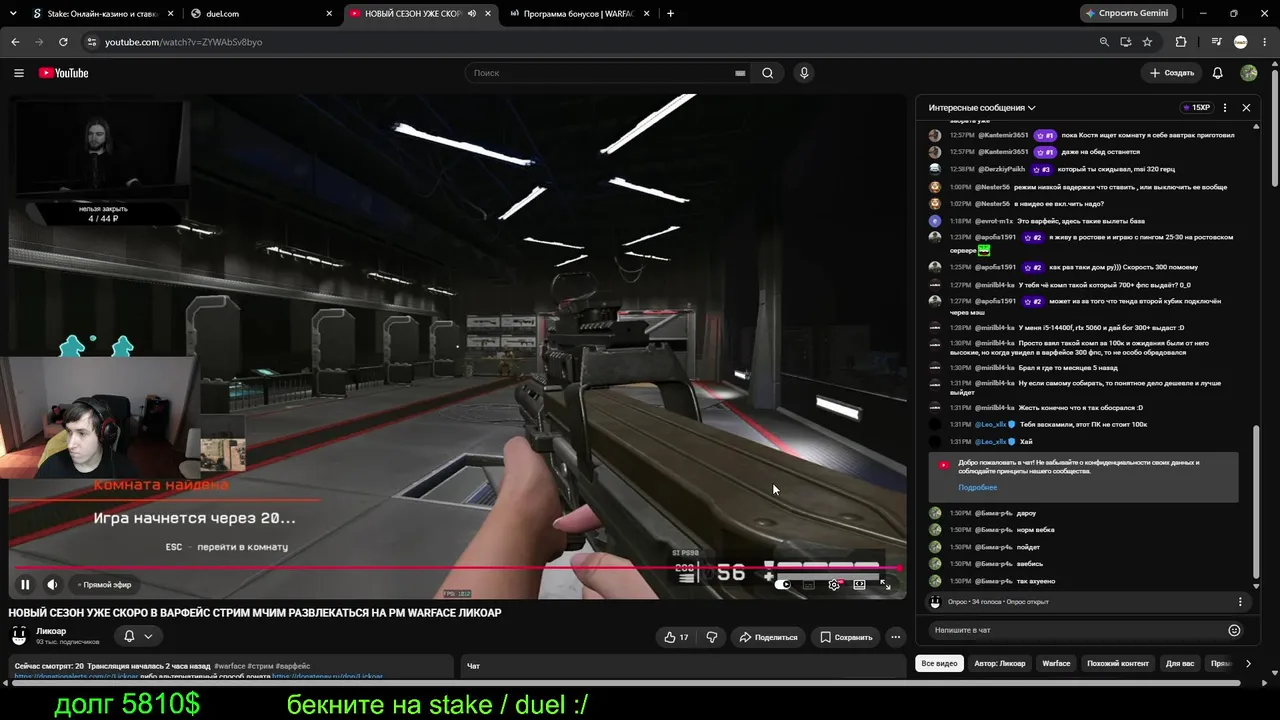
Task: Open new browser tab
Action: [x=670, y=13]
